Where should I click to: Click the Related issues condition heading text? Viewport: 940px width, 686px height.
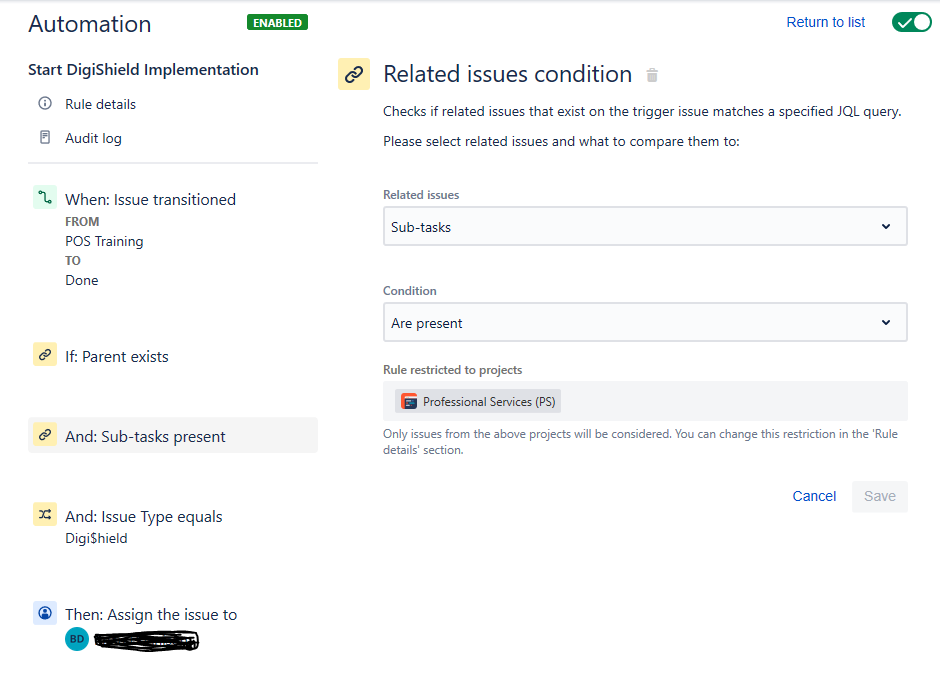pyautogui.click(x=507, y=74)
